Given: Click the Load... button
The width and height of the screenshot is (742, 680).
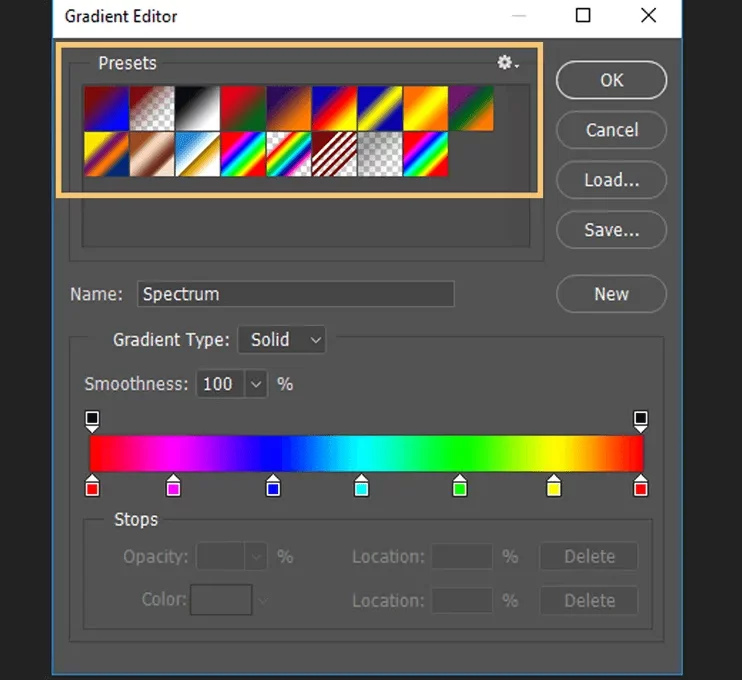Looking at the screenshot, I should pos(611,180).
